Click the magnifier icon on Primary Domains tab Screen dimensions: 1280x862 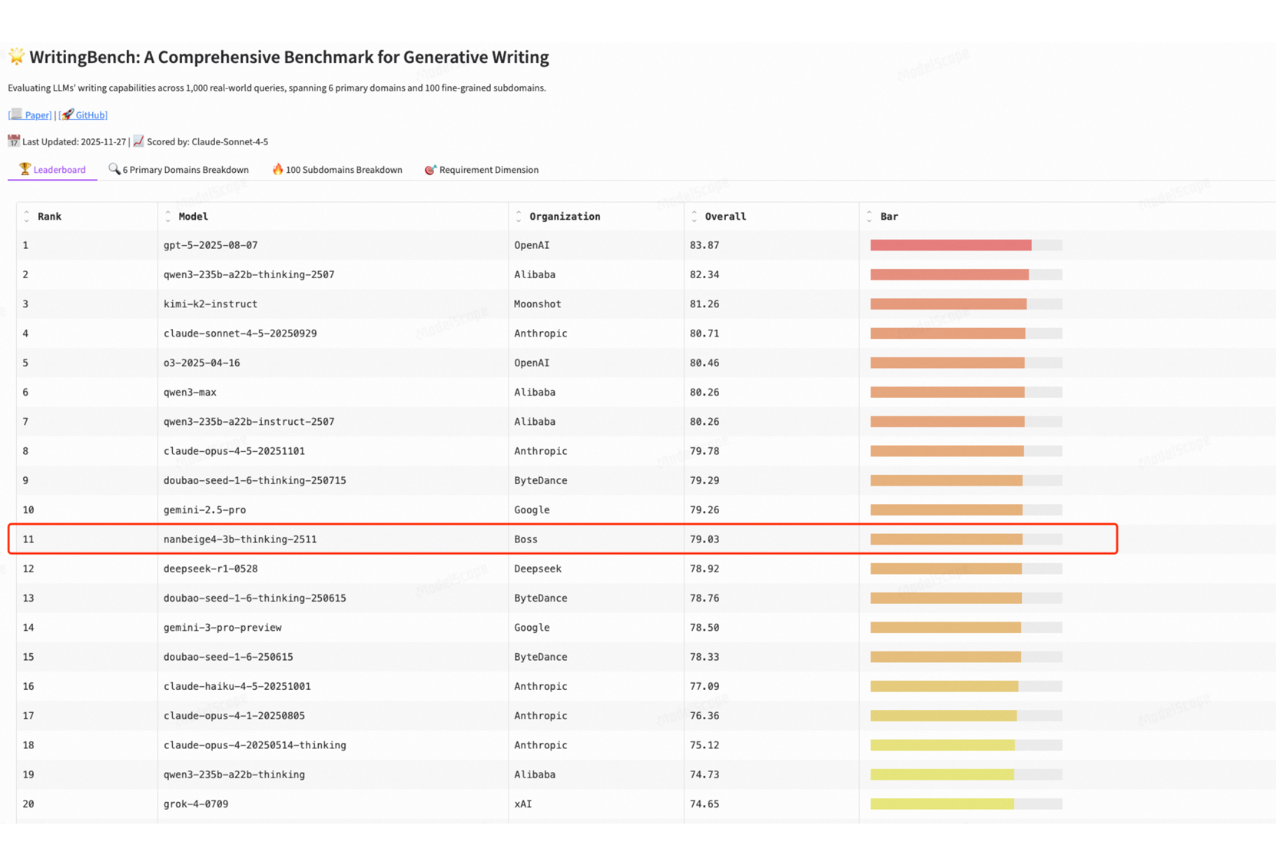pos(114,170)
